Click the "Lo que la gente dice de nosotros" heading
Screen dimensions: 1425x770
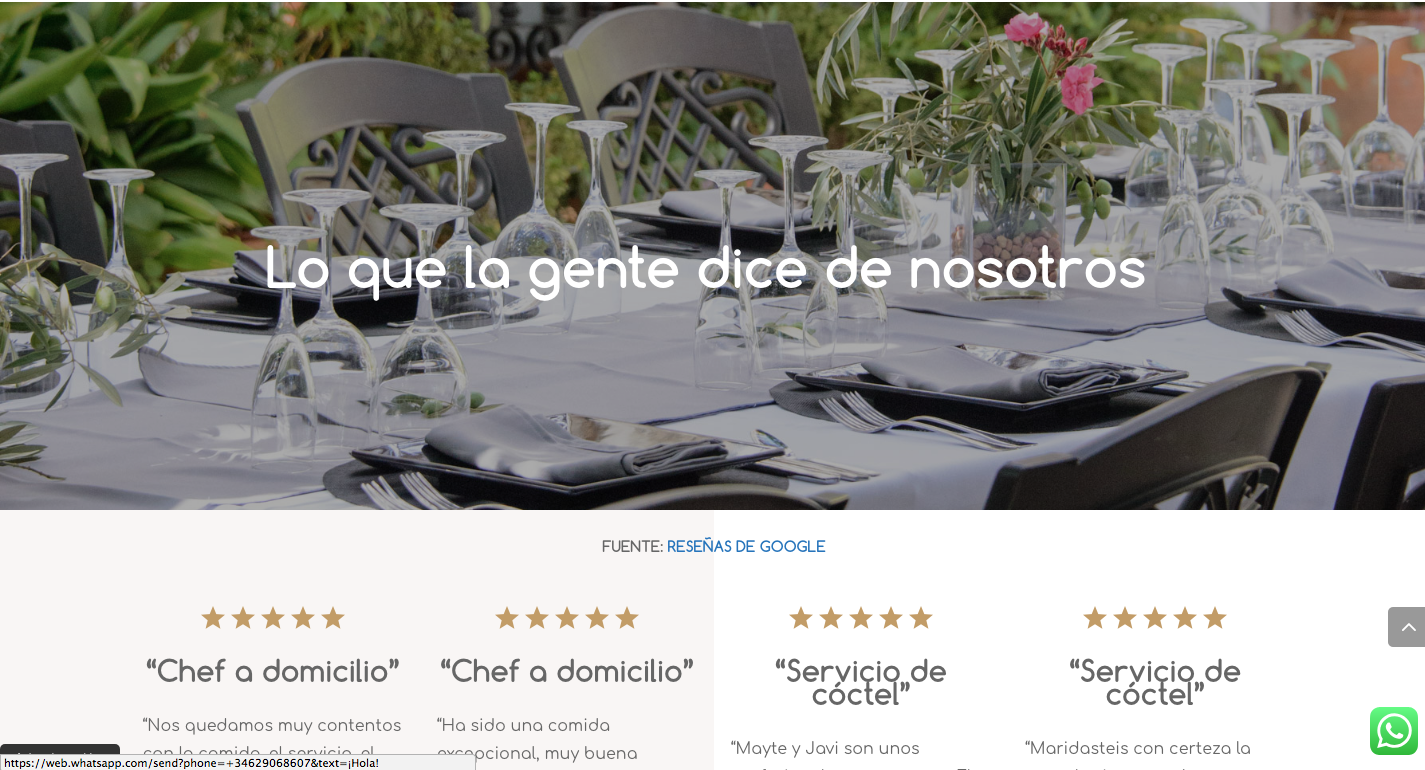(705, 269)
